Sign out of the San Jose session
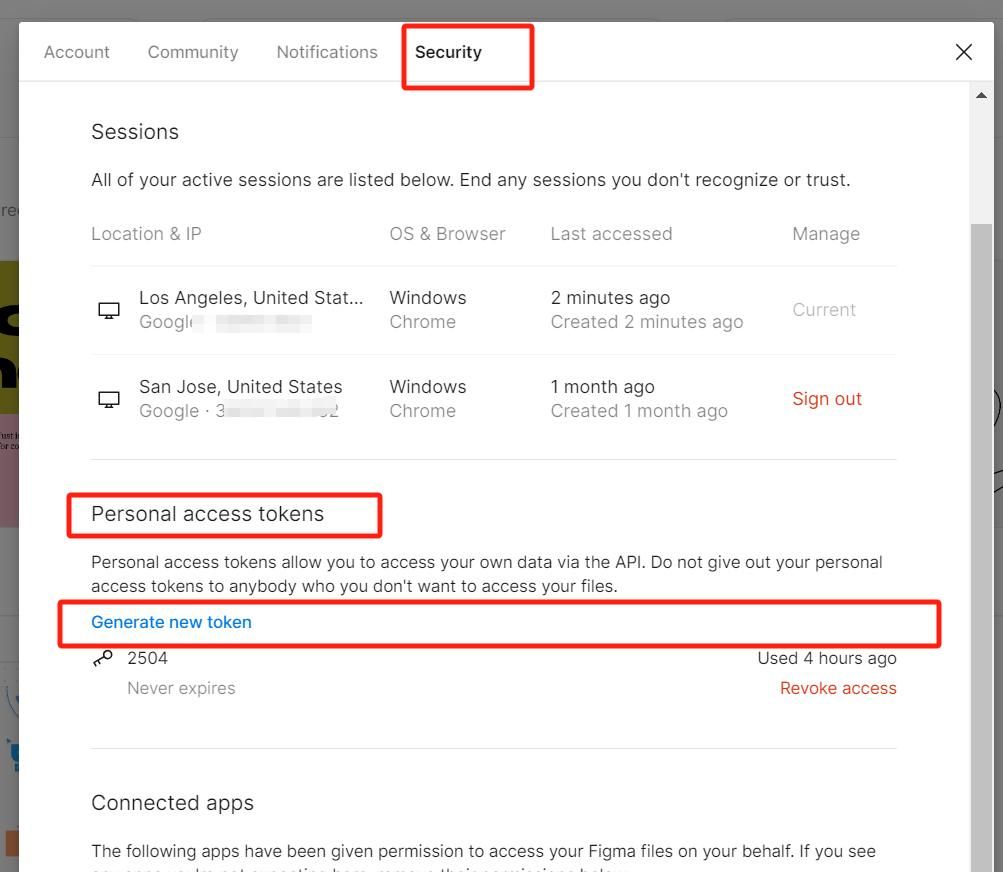The image size is (1003, 872). pyautogui.click(x=826, y=399)
